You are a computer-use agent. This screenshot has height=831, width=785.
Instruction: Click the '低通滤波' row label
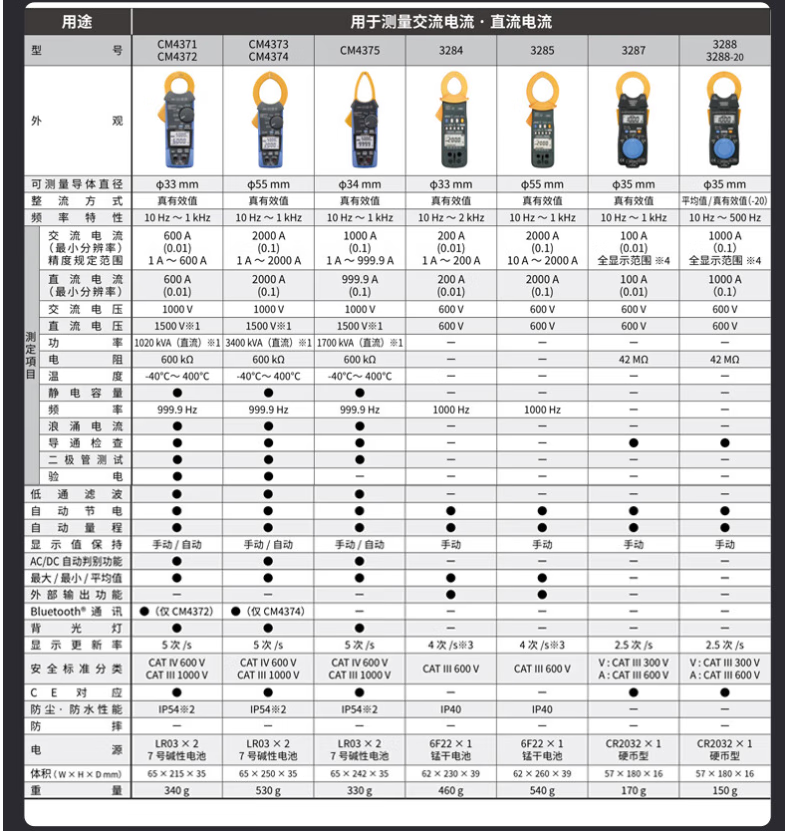77,494
